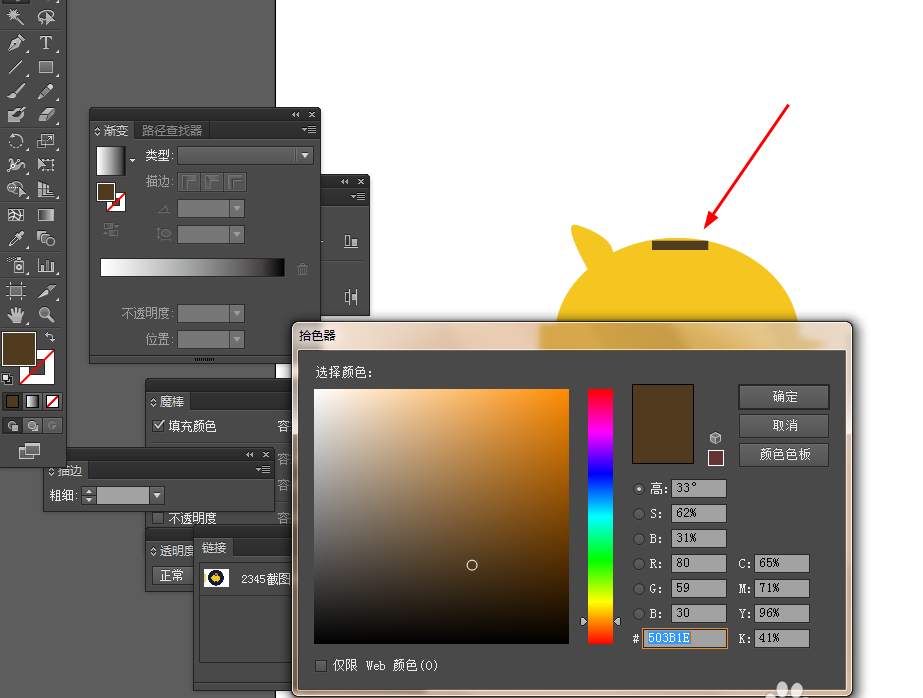The height and width of the screenshot is (698, 923).
Task: Open the Gradient panel options menu
Action: 309,129
